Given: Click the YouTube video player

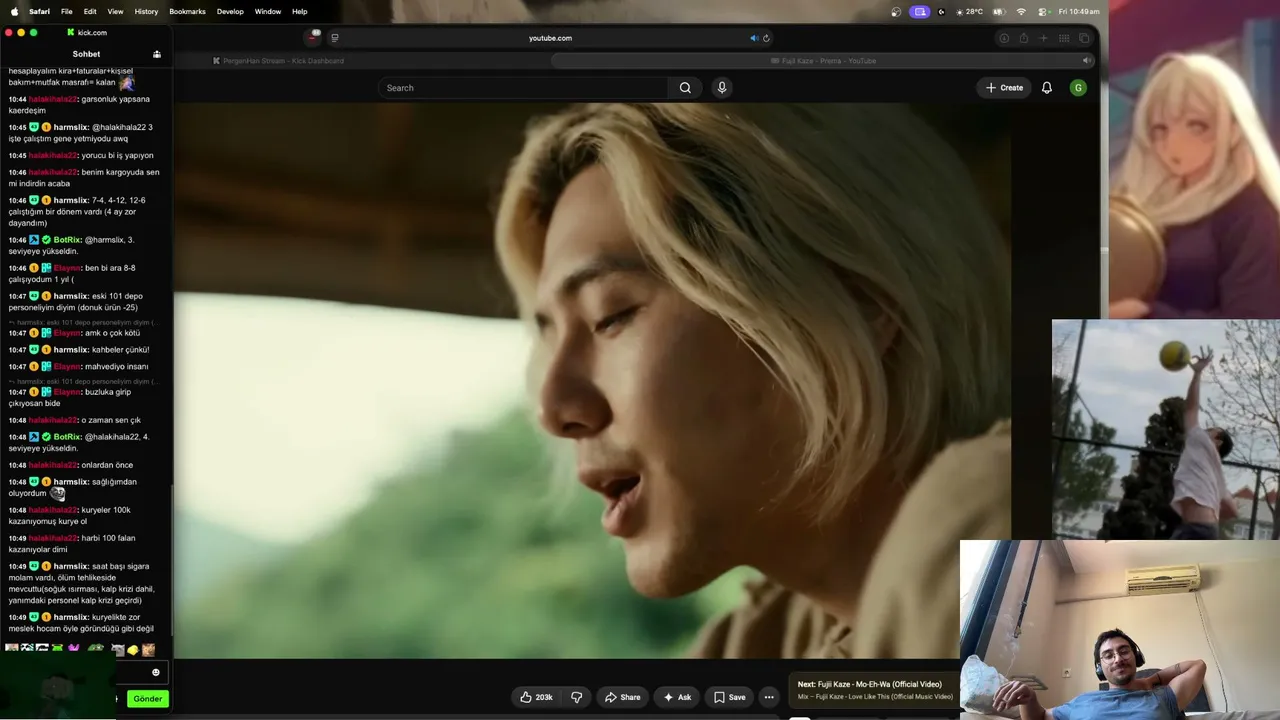Looking at the screenshot, I should [592, 380].
